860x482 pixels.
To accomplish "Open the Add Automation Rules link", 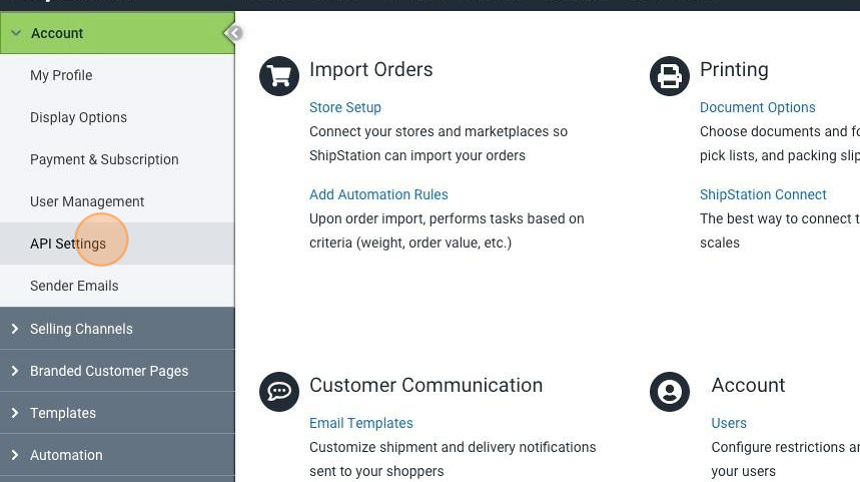I will pos(378,194).
